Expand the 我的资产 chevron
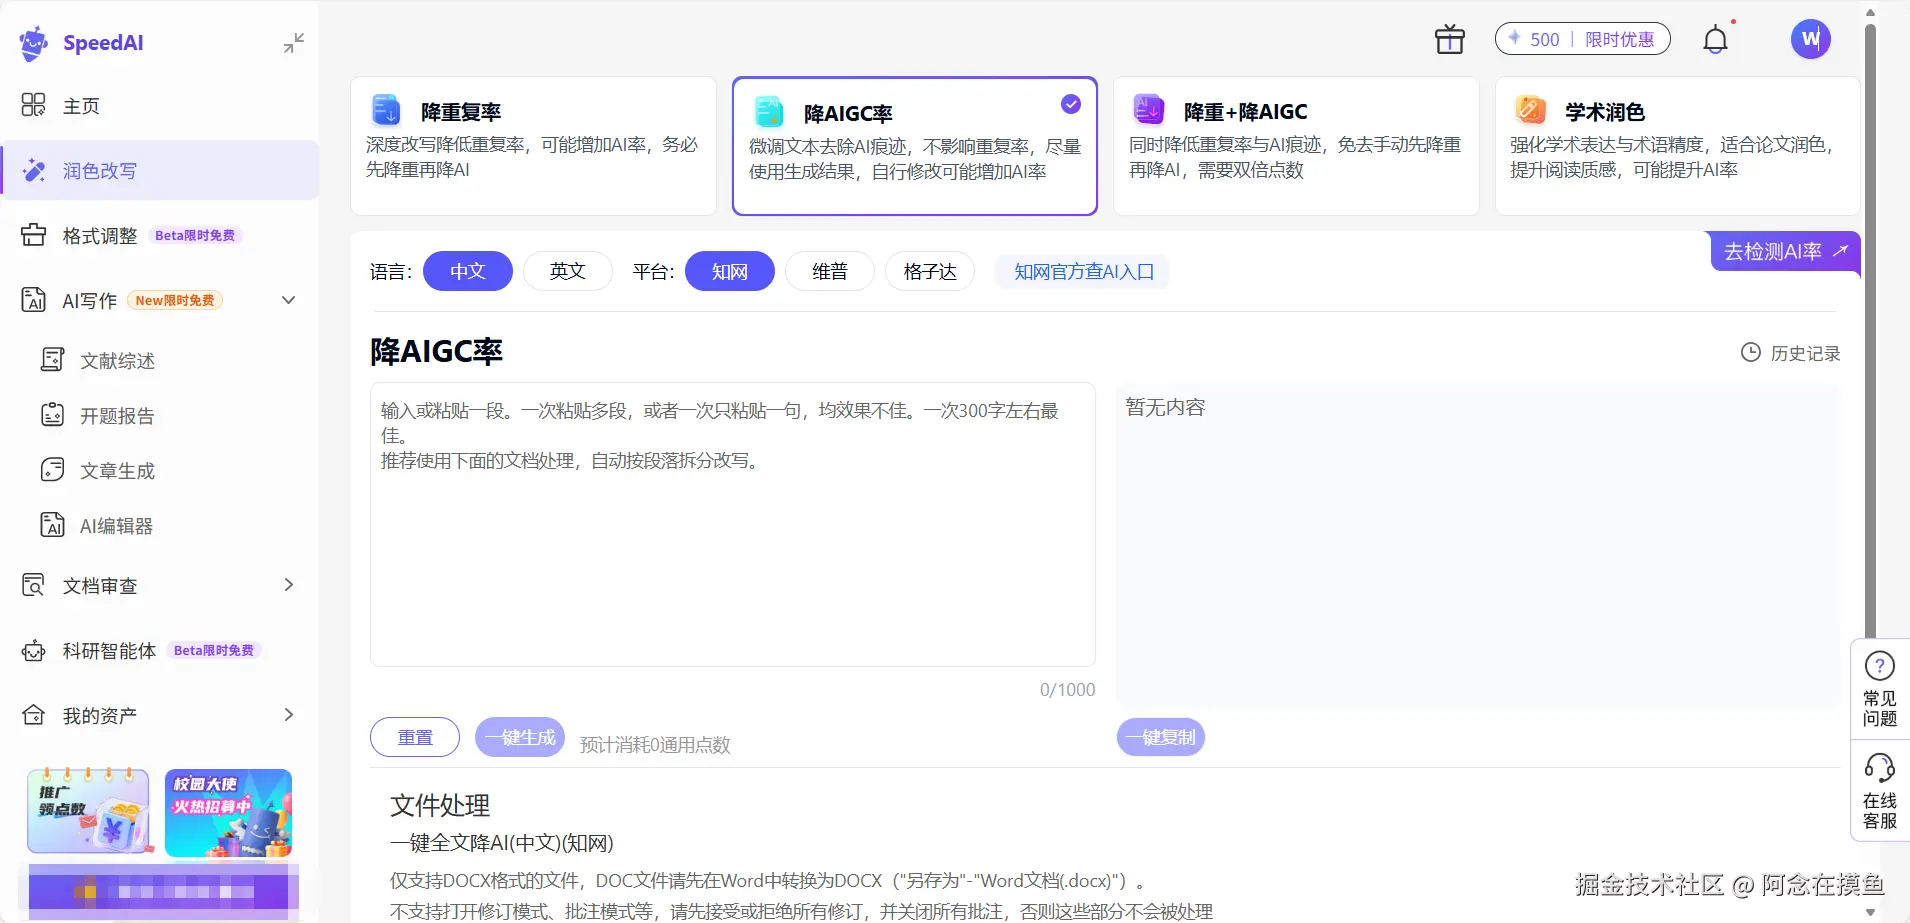The image size is (1910, 923). pos(289,715)
